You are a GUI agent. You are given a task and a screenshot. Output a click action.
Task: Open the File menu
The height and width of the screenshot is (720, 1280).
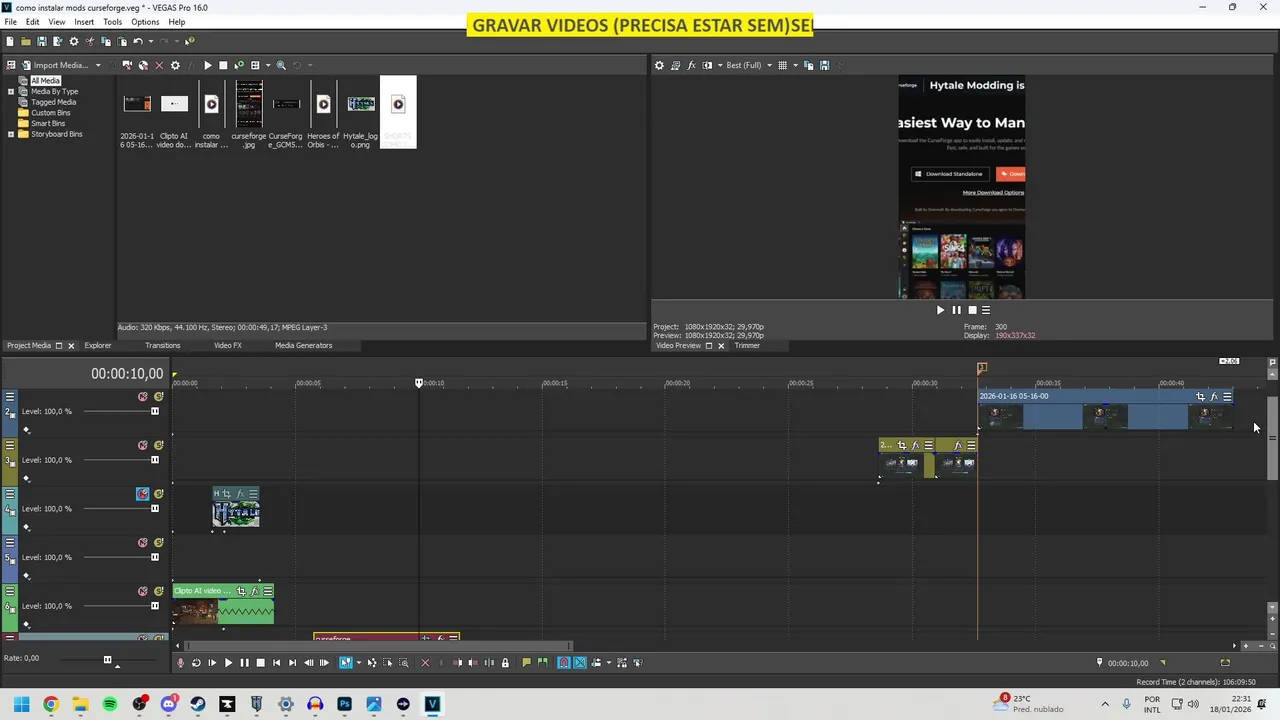10,22
